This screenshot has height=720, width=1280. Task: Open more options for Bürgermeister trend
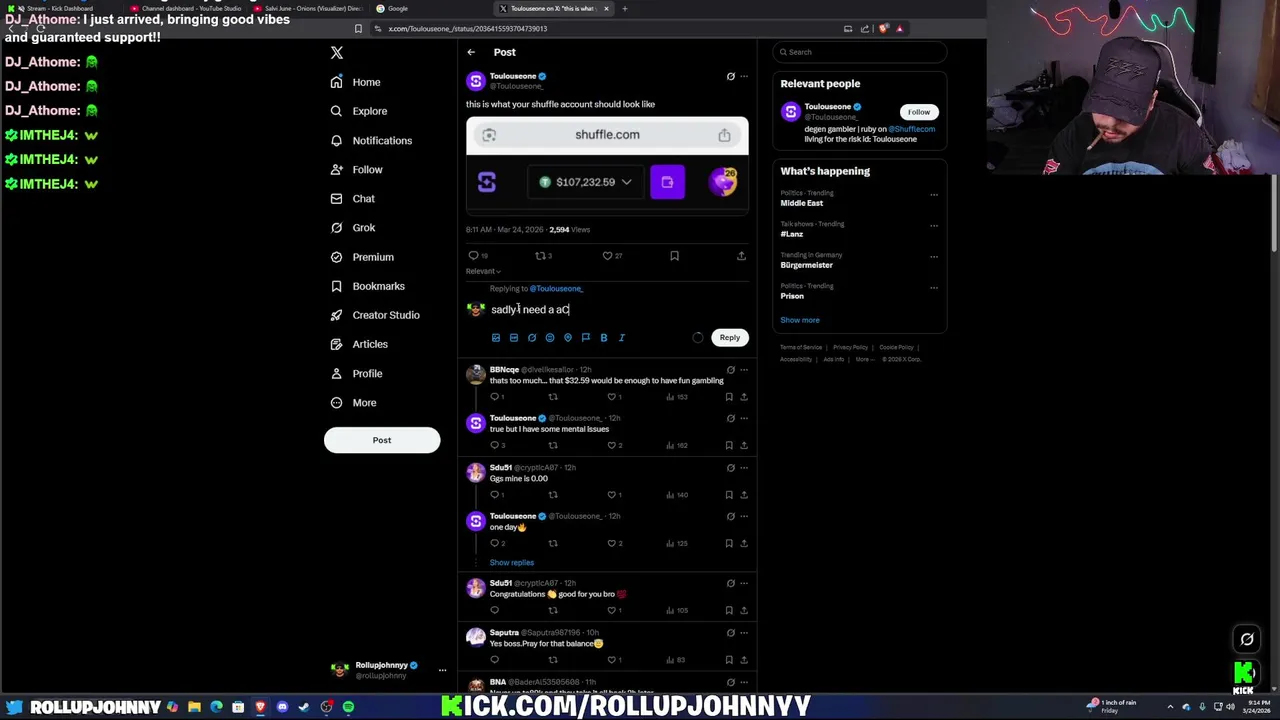click(934, 257)
